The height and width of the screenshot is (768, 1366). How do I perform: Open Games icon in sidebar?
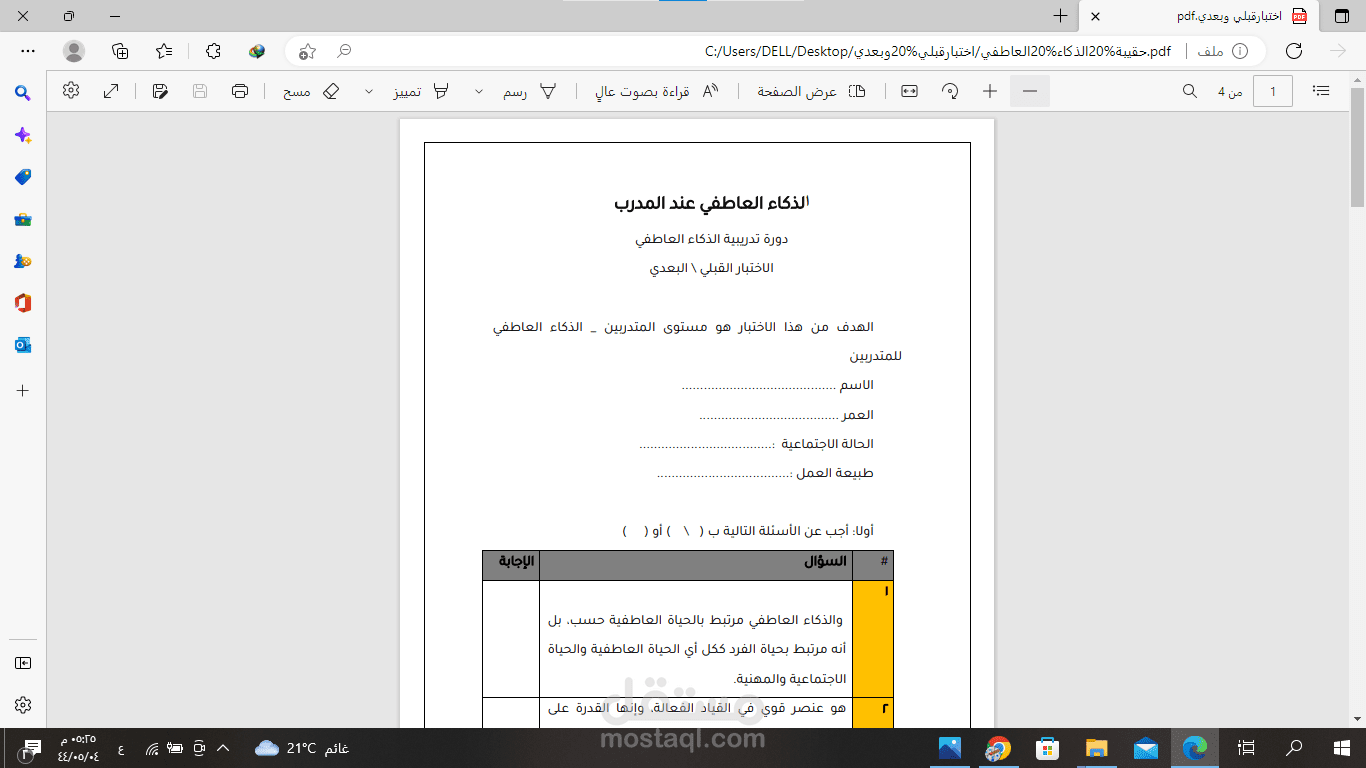[23, 261]
